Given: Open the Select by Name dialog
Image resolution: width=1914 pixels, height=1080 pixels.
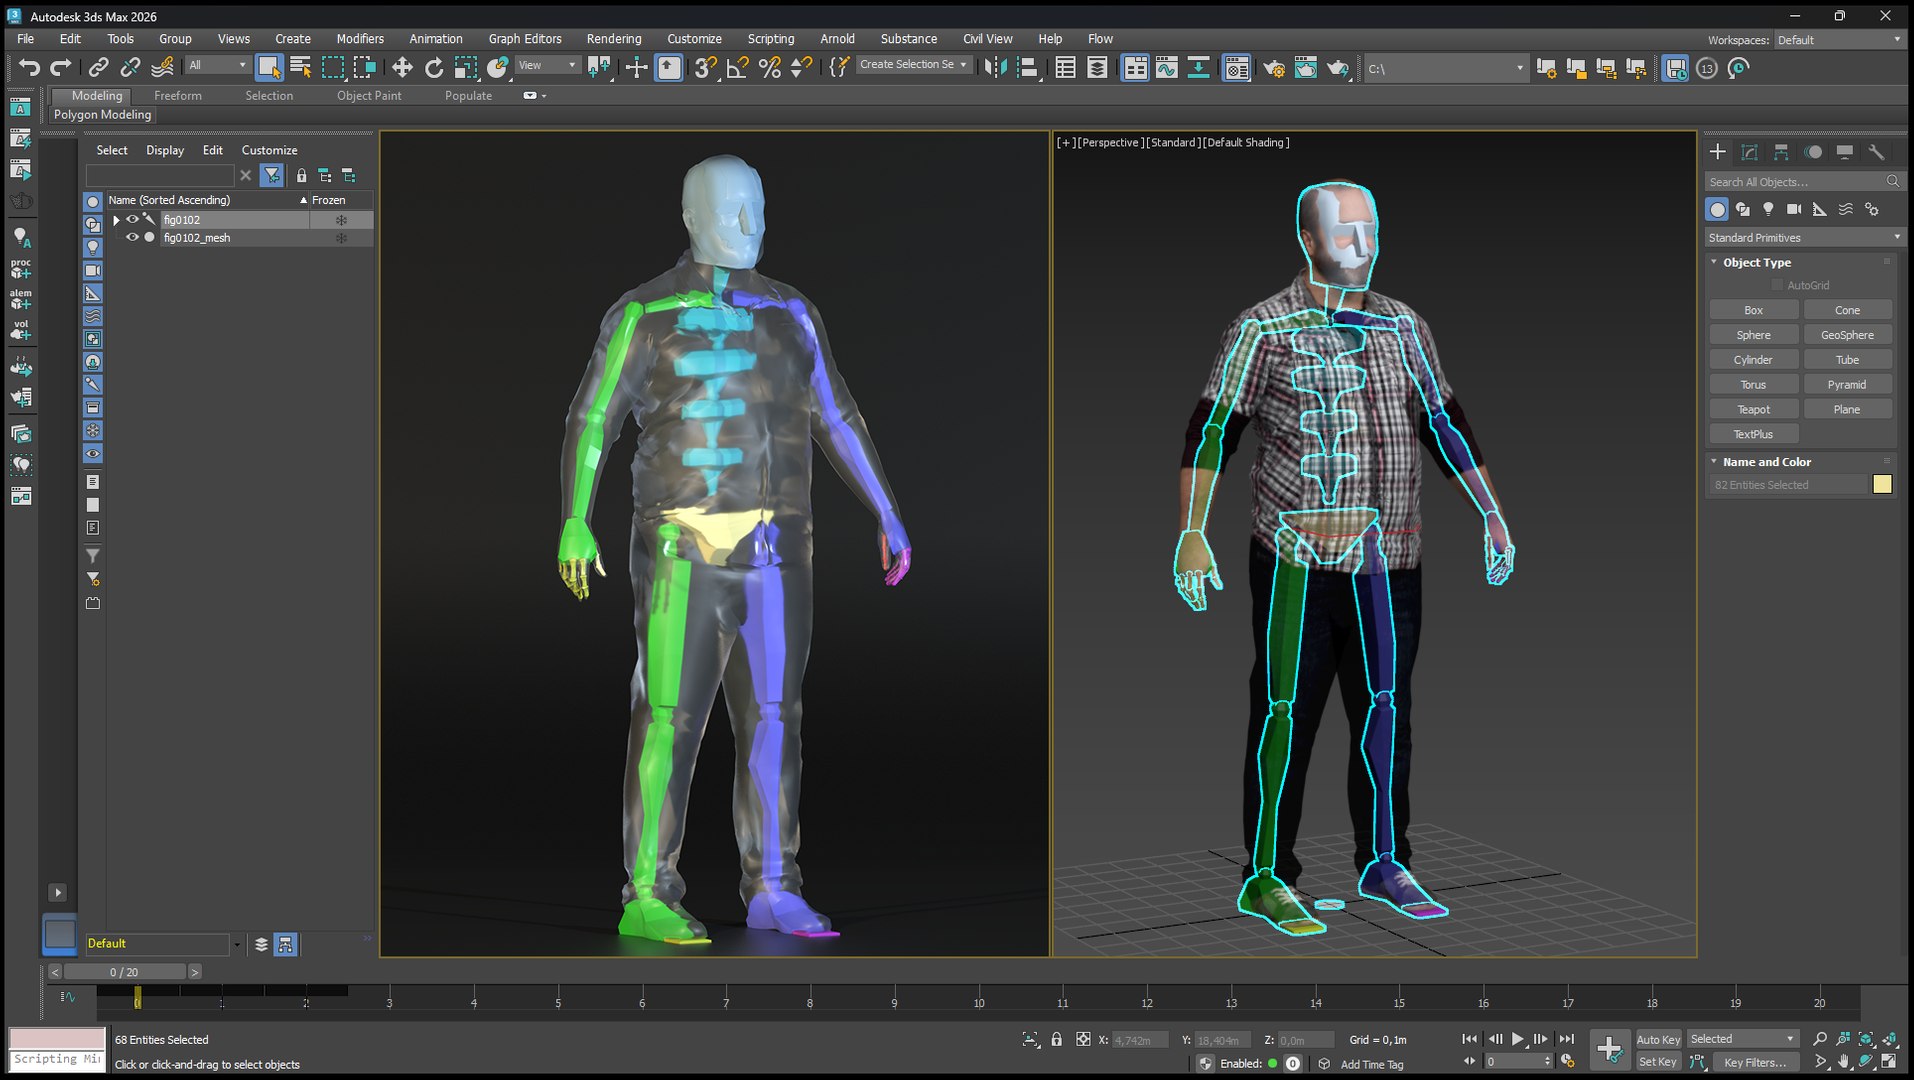Looking at the screenshot, I should [300, 68].
